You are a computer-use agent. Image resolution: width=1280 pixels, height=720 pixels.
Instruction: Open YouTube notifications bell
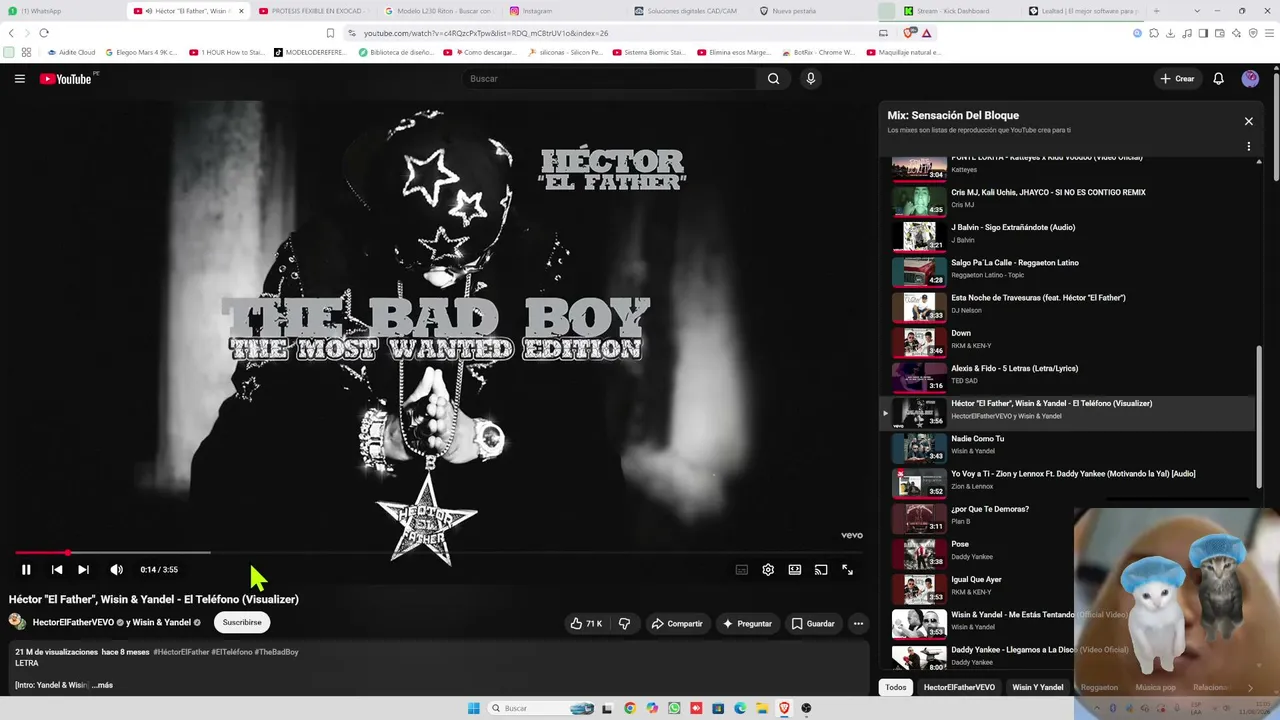[x=1218, y=79]
